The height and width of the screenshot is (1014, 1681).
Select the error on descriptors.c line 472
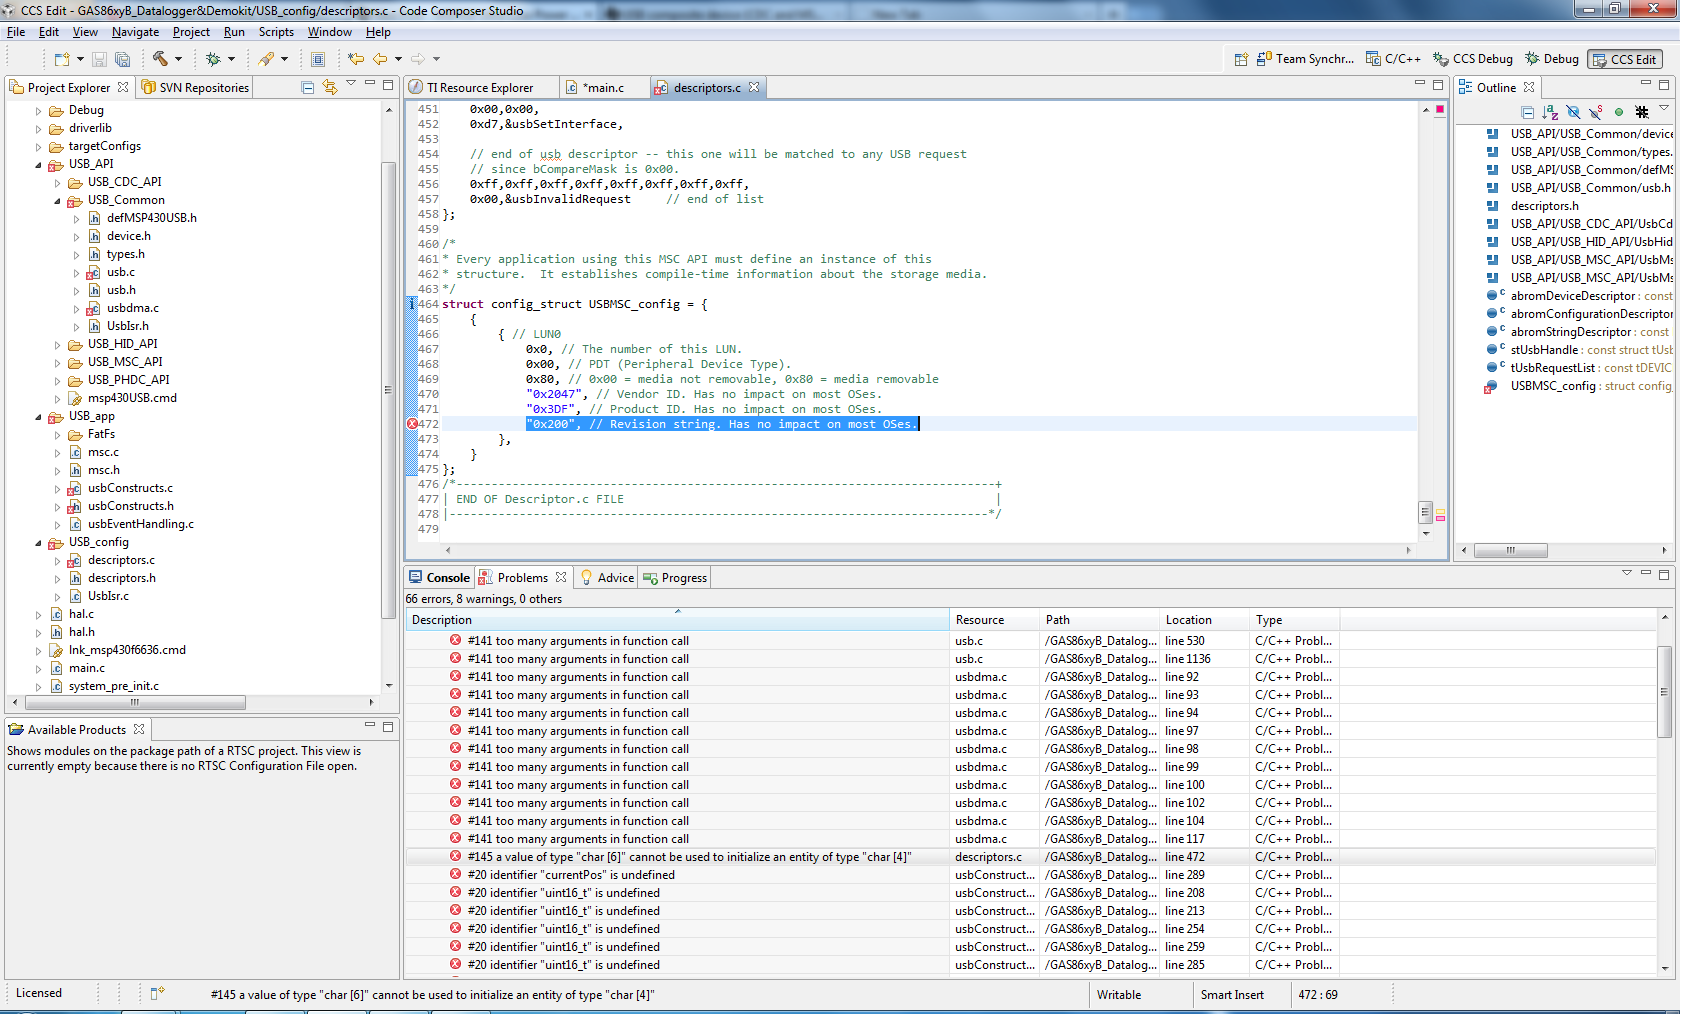700,856
